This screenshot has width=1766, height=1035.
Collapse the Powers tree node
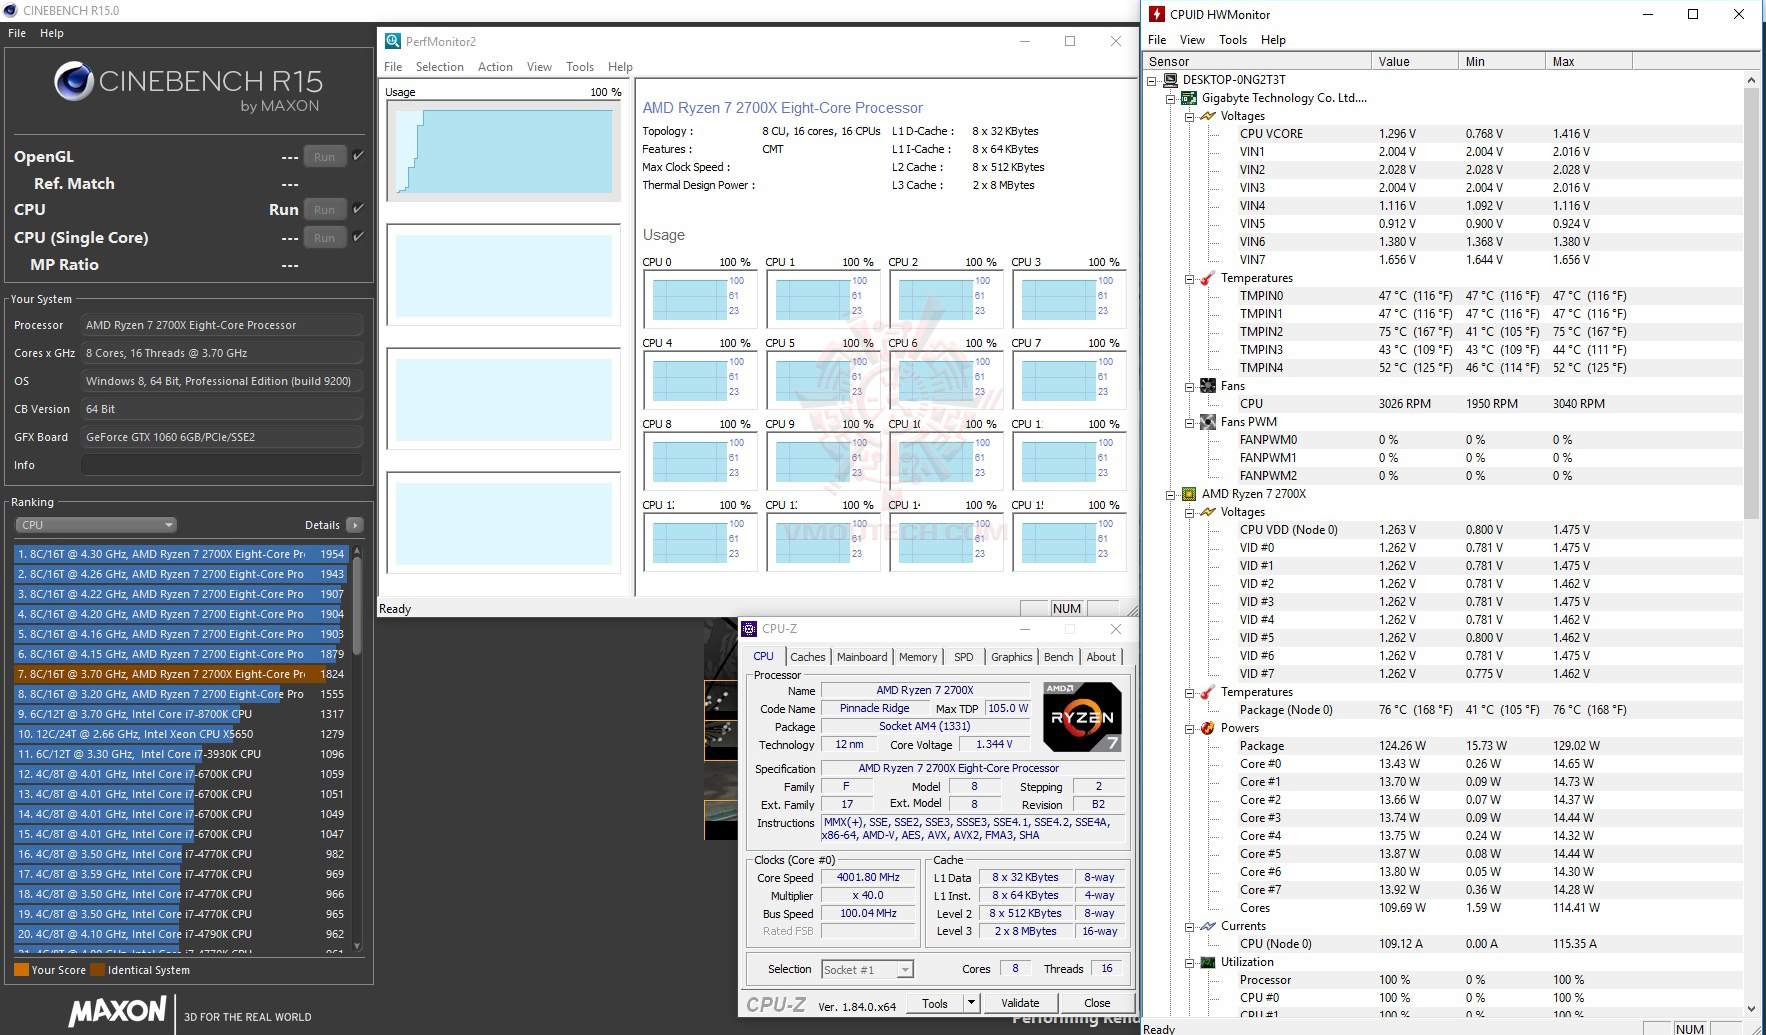pyautogui.click(x=1189, y=728)
